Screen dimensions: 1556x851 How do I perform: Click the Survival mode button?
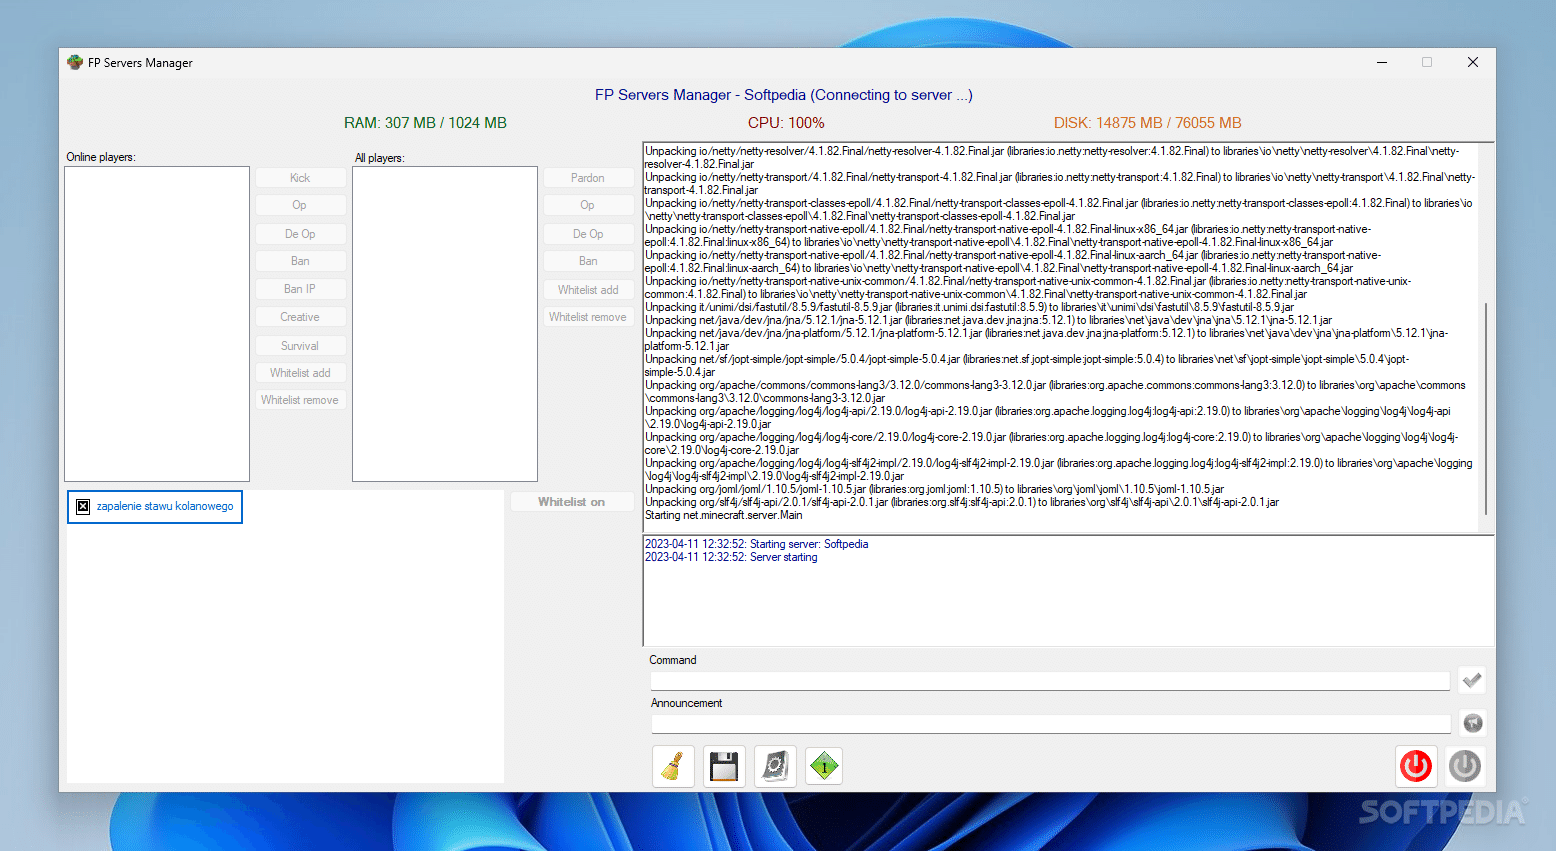[x=300, y=346]
